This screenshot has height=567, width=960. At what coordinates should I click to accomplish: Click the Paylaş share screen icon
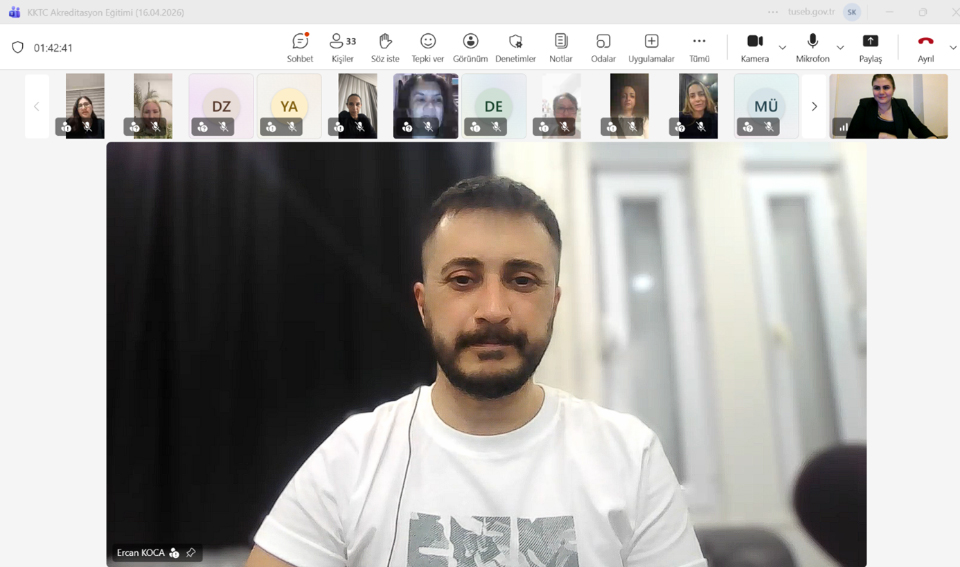tap(870, 46)
